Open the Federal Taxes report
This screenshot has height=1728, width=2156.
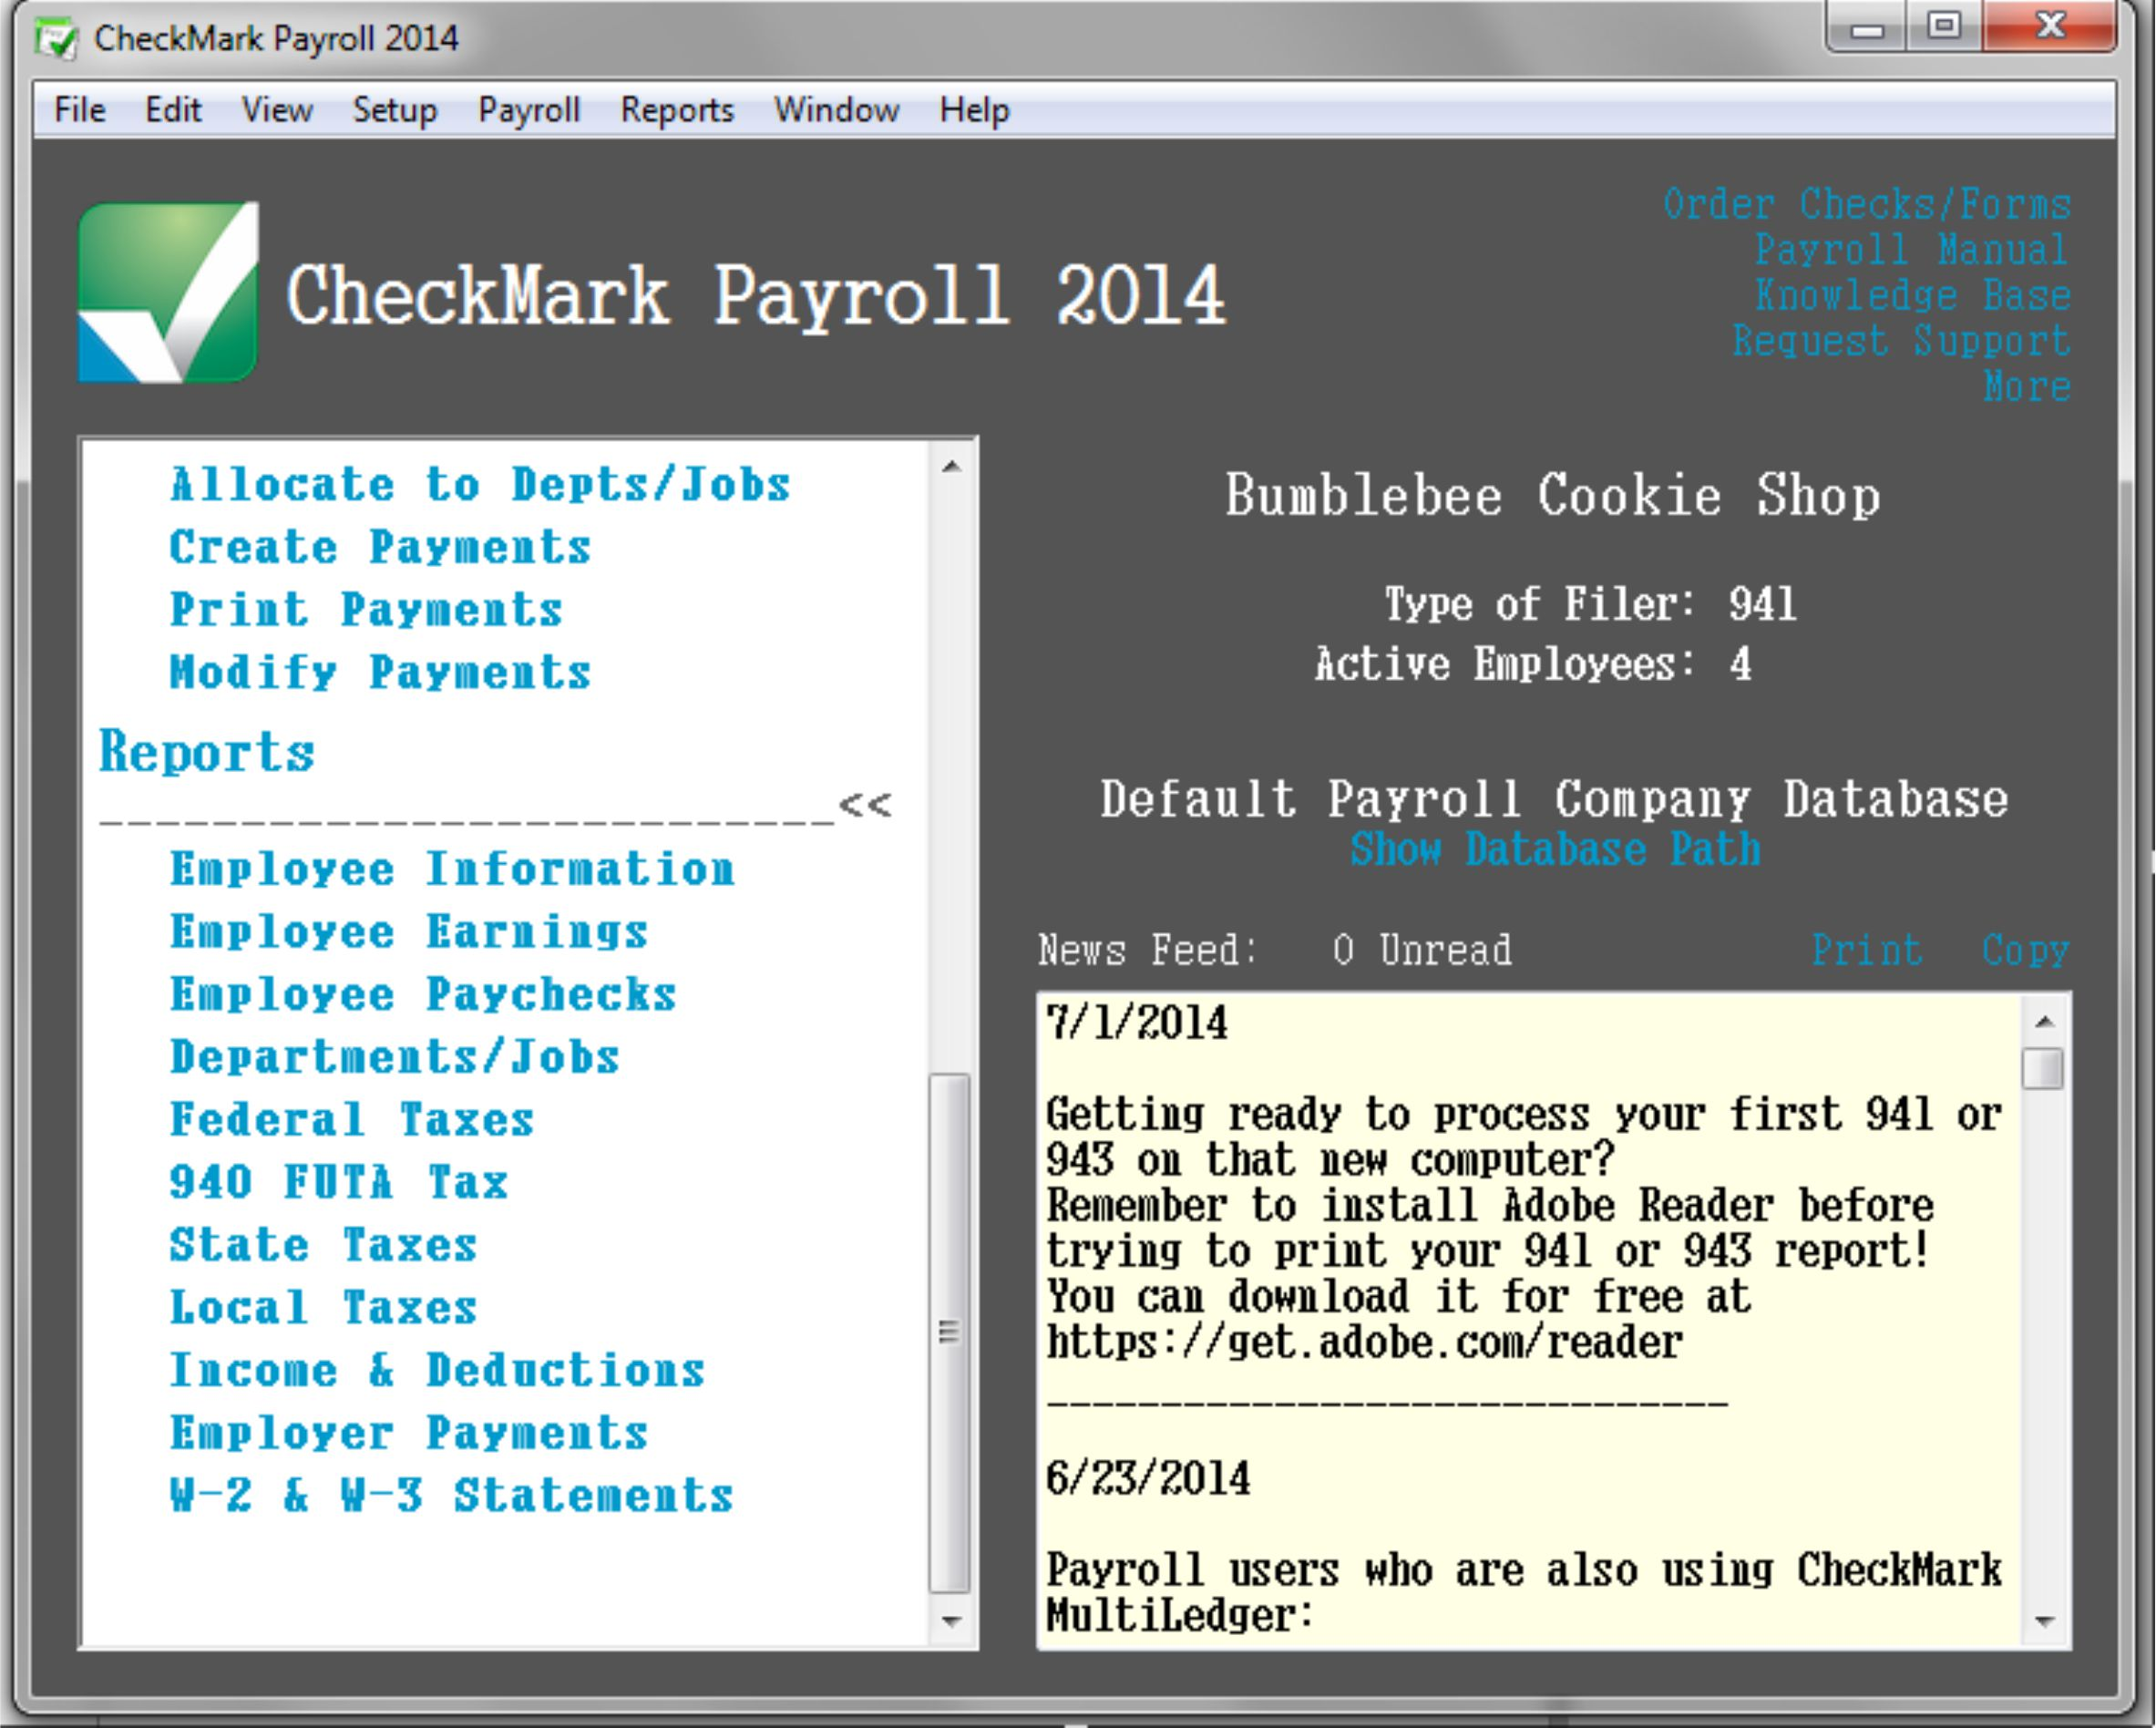[x=351, y=1119]
